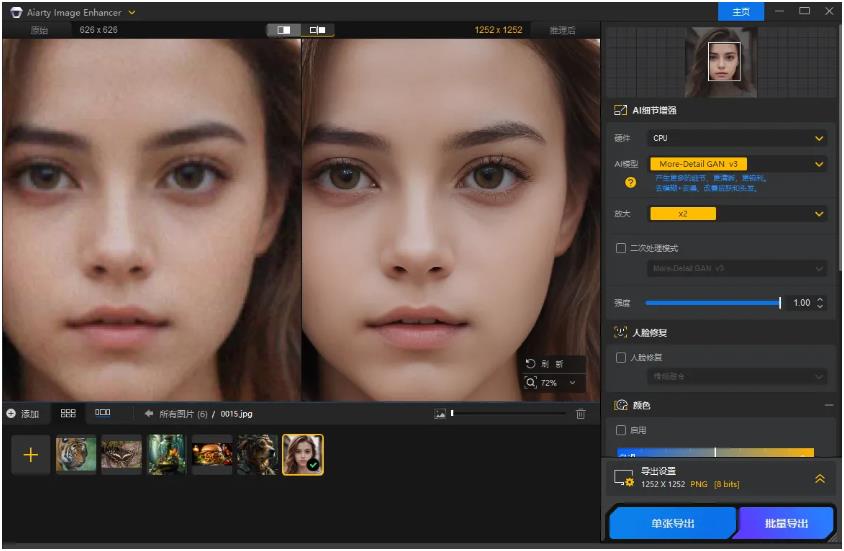Click the 原始 original label tab
844x551 pixels.
tap(39, 30)
